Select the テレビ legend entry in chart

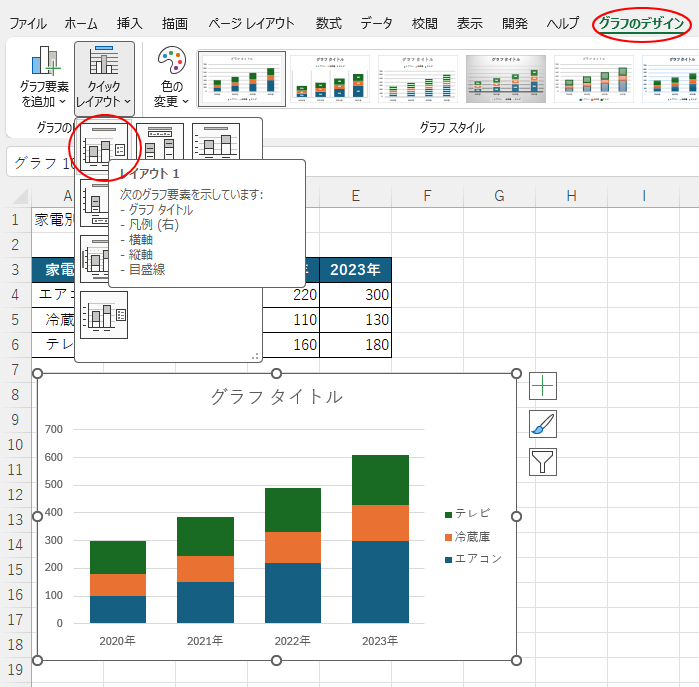pyautogui.click(x=472, y=513)
